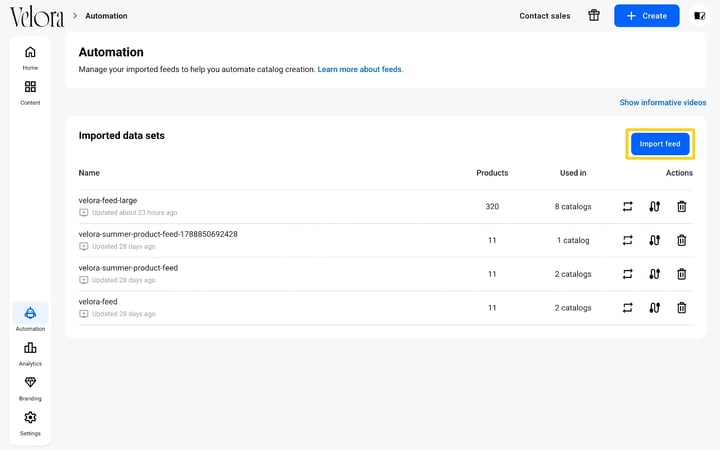Click the 320 products value
The image size is (720, 450).
492,207
